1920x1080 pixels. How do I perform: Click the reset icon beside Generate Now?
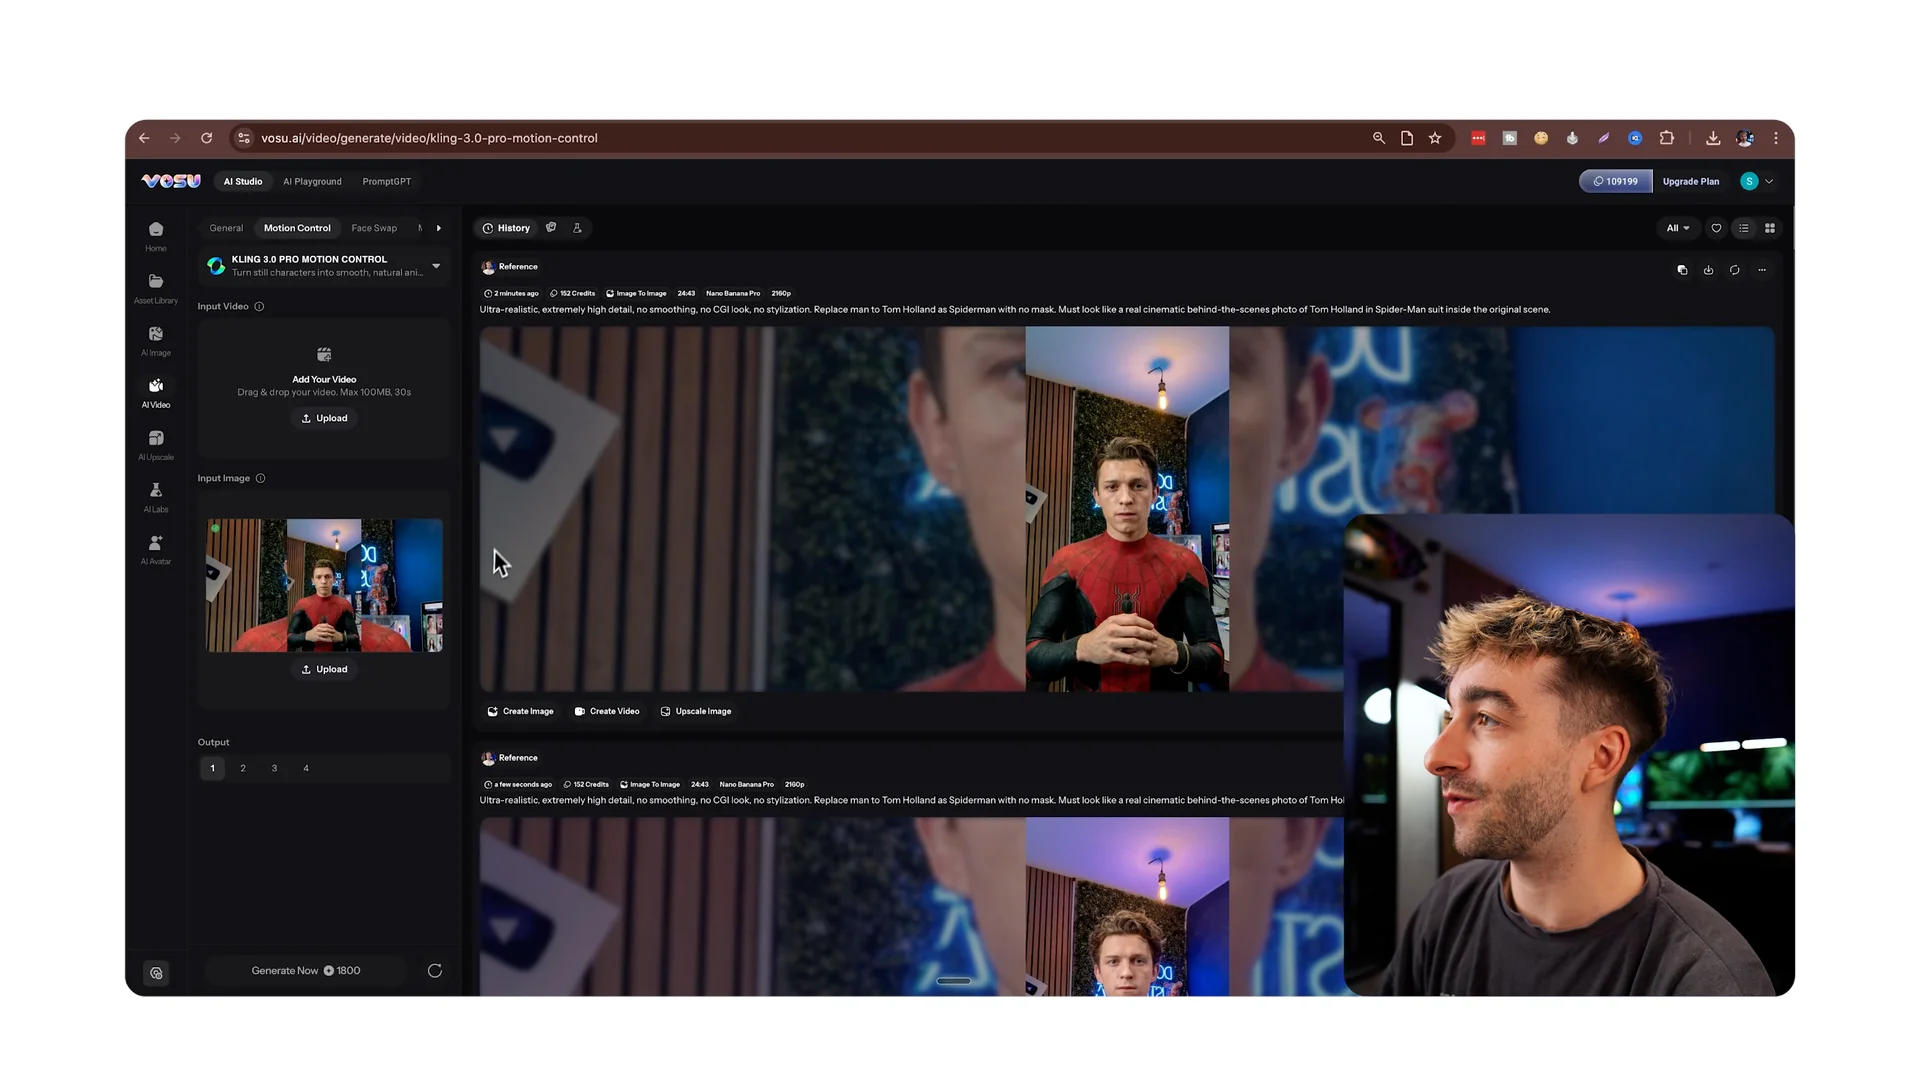[x=435, y=971]
